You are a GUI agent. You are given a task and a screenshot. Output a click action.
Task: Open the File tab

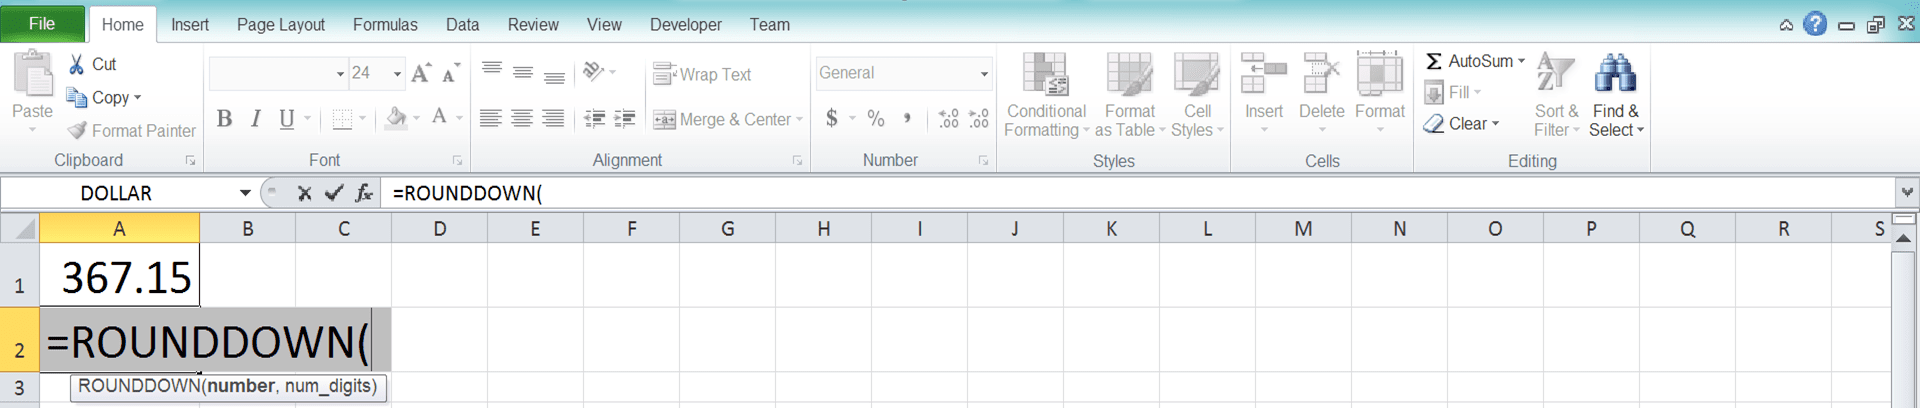point(42,24)
